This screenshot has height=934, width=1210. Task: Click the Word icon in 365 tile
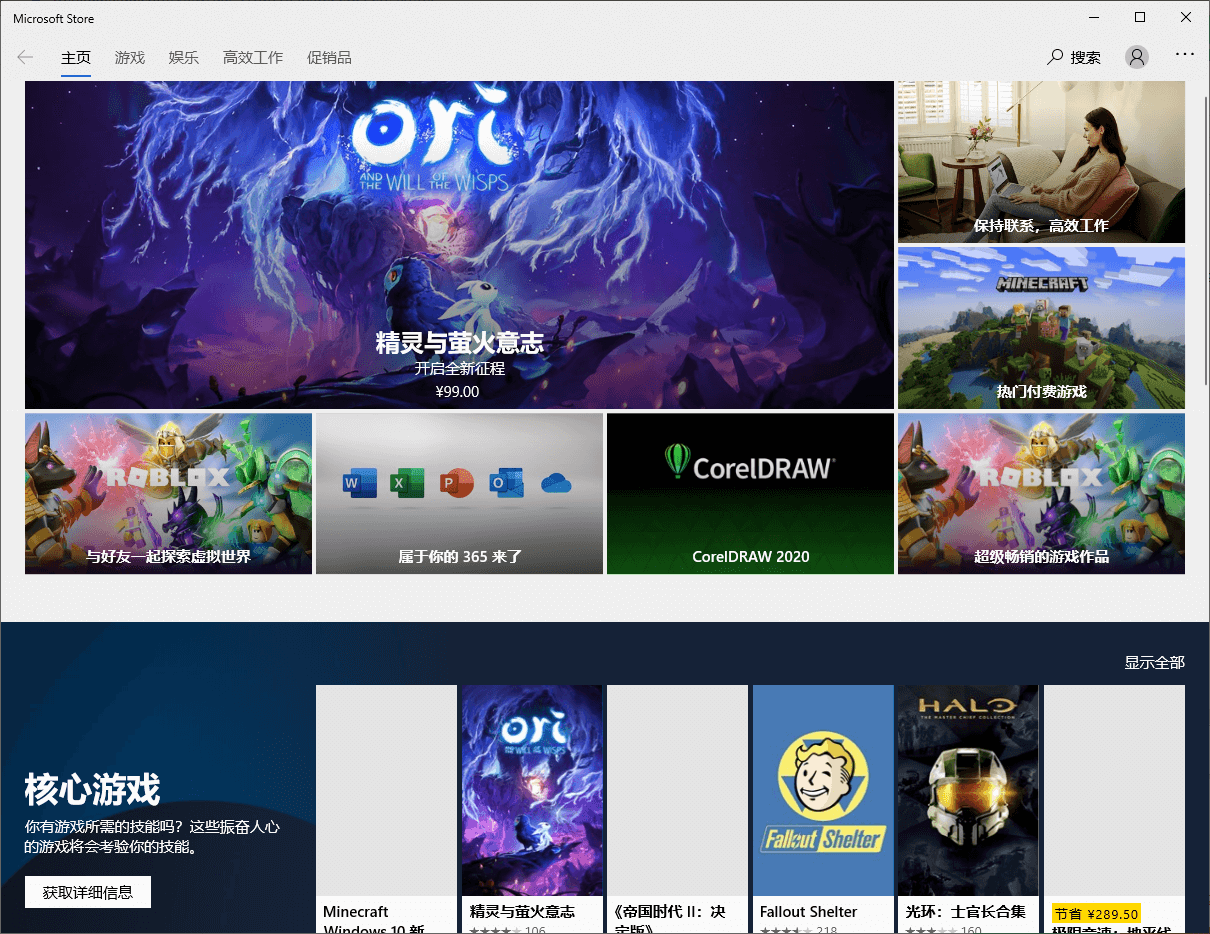(x=358, y=484)
